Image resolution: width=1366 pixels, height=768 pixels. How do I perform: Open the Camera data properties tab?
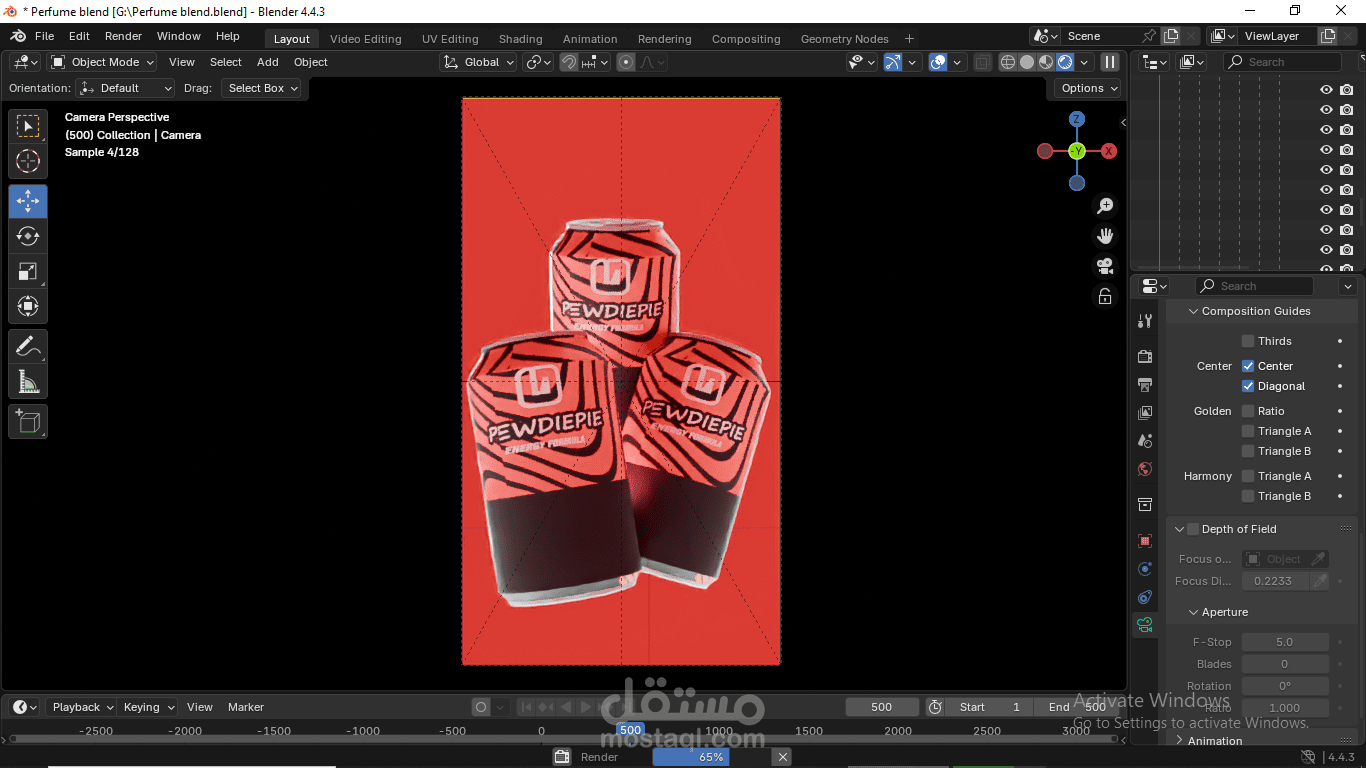(1145, 625)
